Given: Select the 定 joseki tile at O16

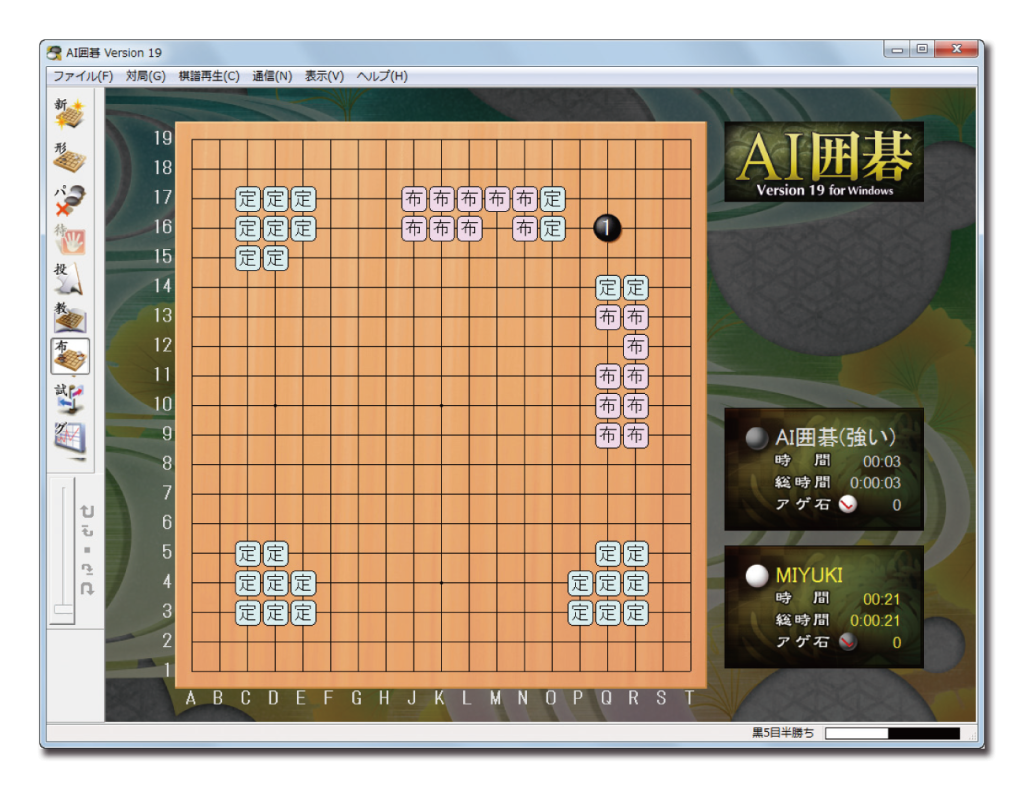Looking at the screenshot, I should tap(552, 228).
